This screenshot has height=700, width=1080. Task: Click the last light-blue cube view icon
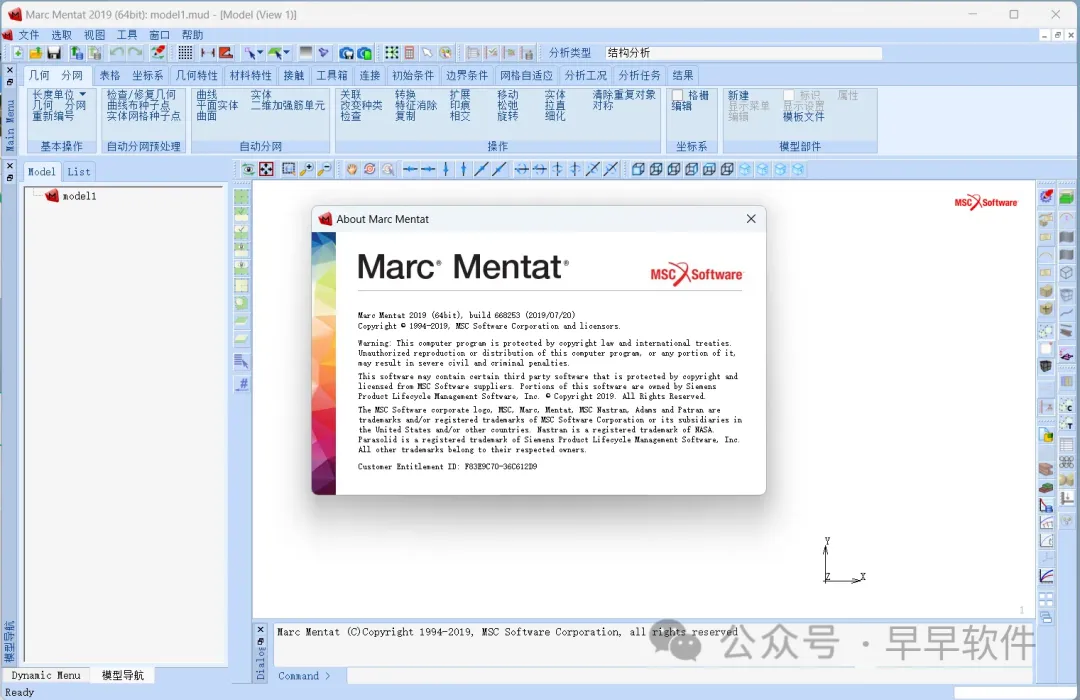798,169
